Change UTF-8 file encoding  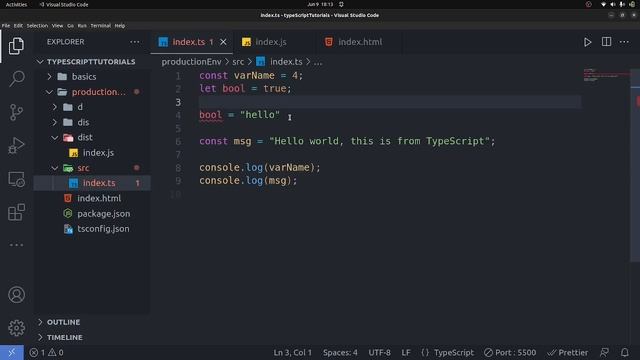[380, 352]
